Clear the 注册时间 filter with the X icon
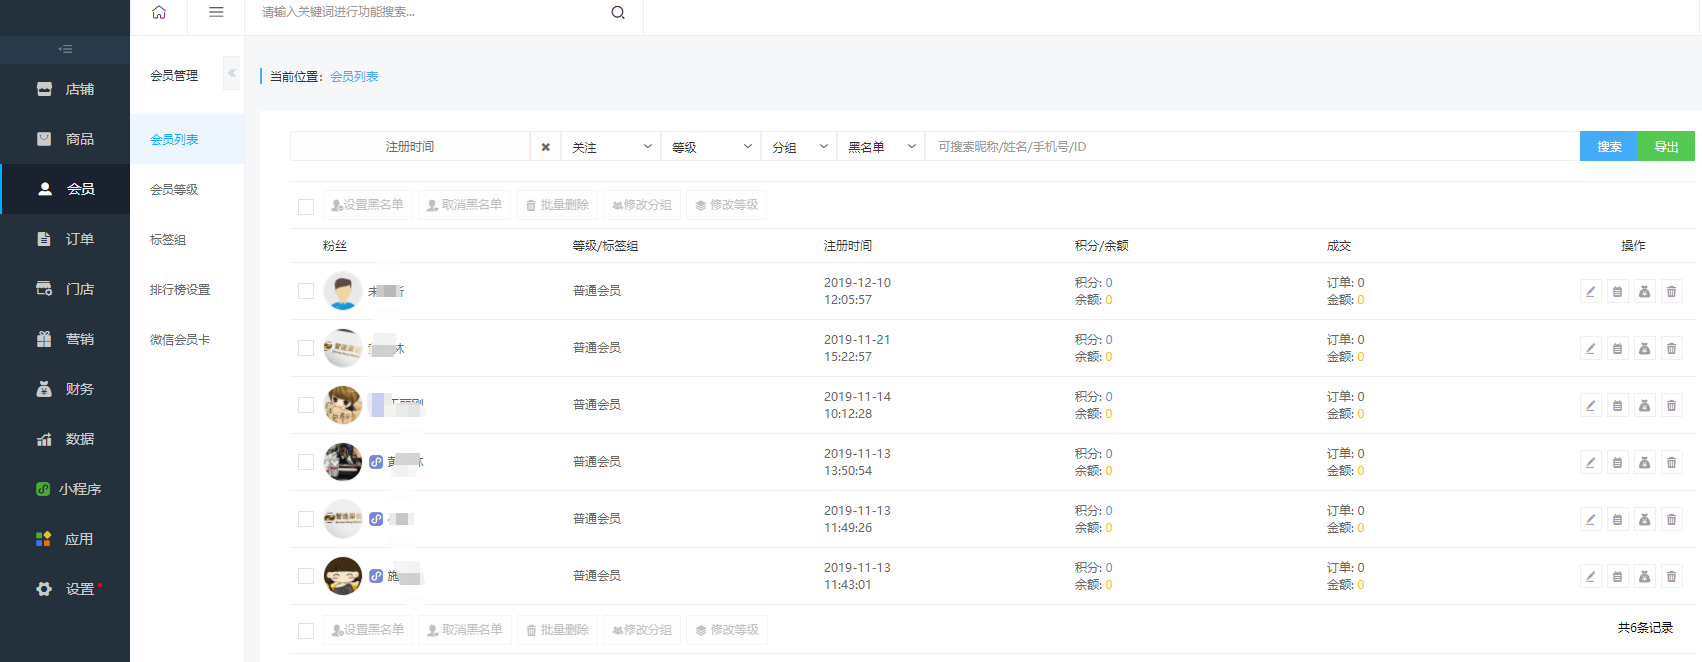This screenshot has height=662, width=1702. pos(545,147)
